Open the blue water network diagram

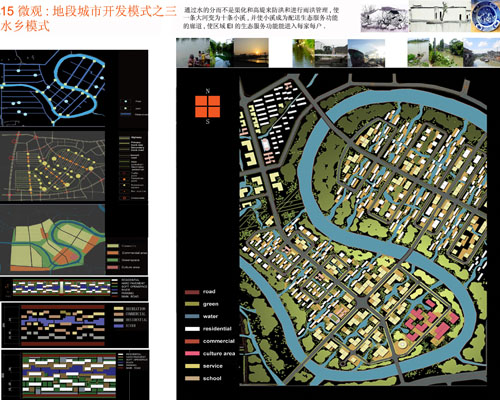tap(53, 88)
